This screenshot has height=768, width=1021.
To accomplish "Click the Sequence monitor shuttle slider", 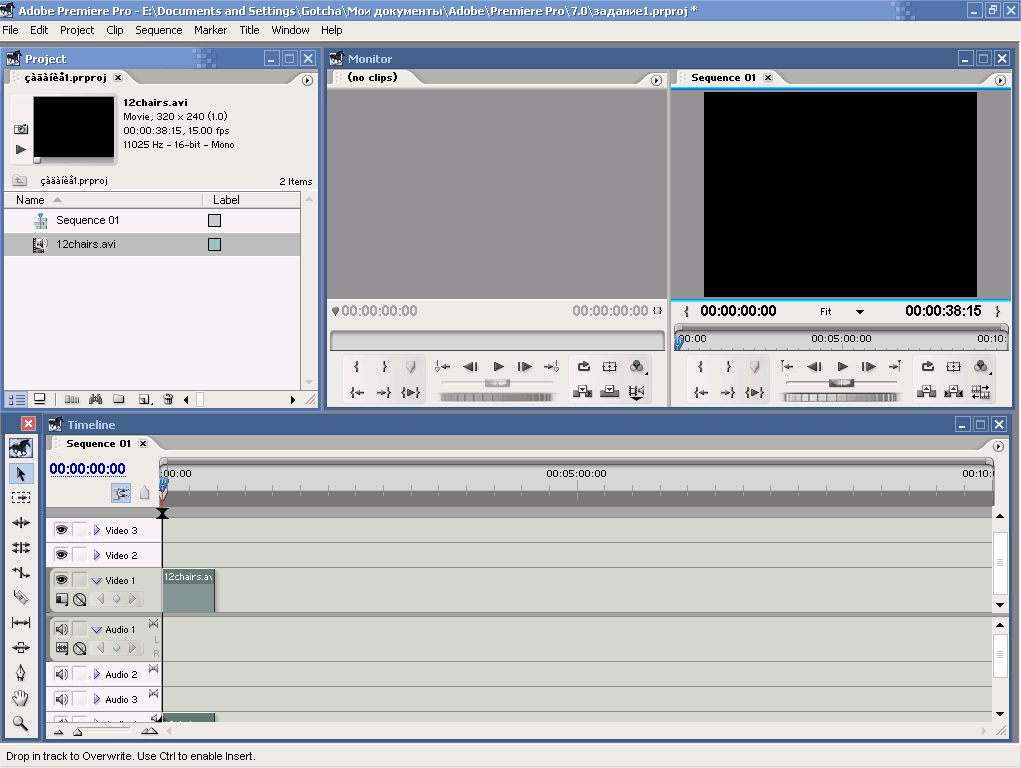I will click(841, 383).
